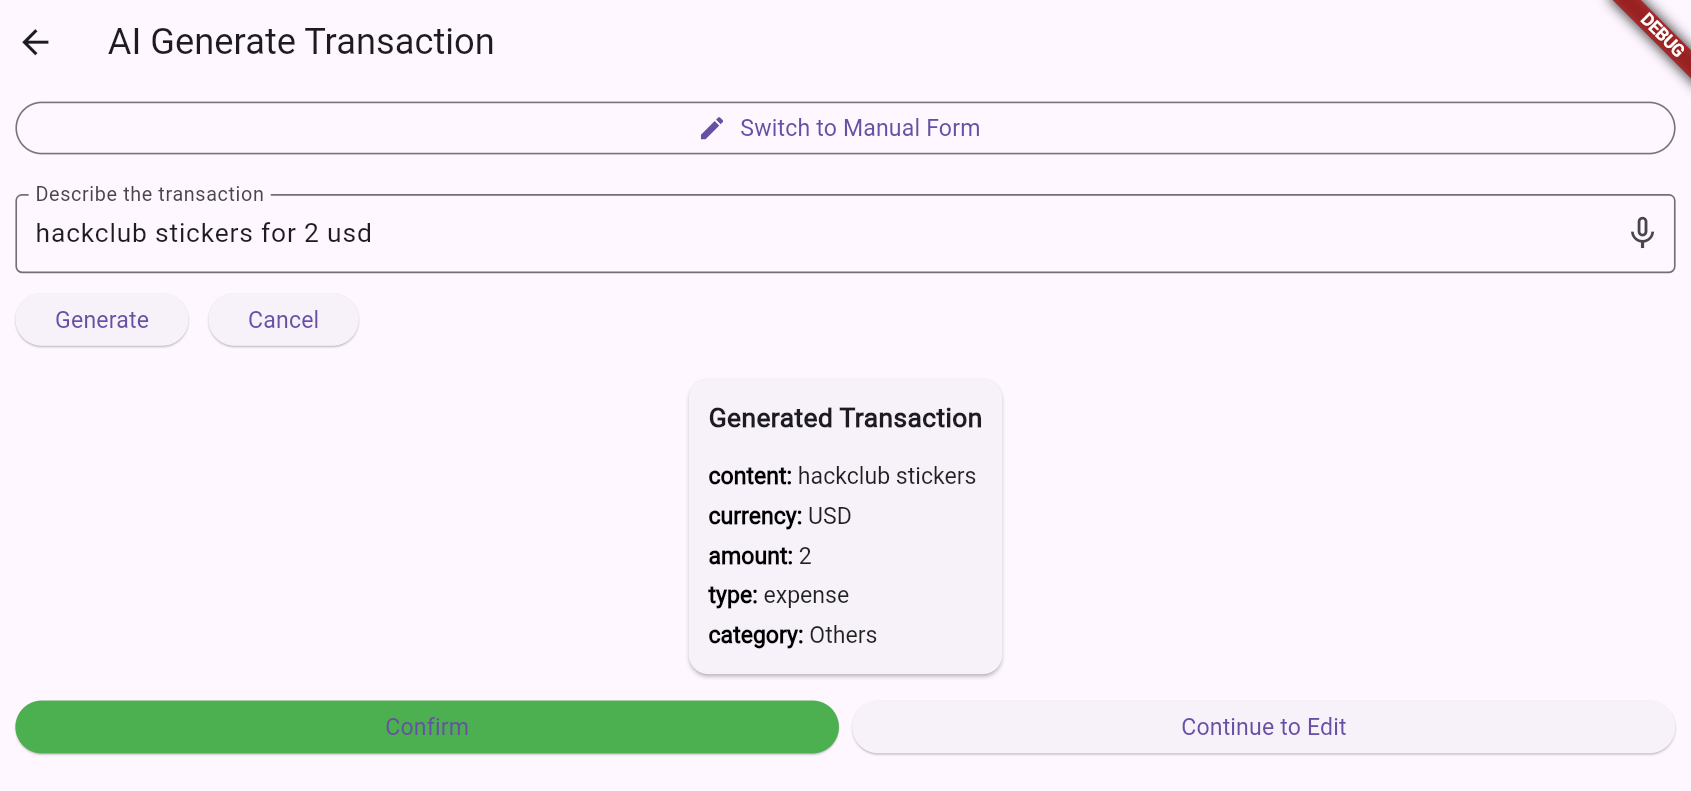The image size is (1691, 791).
Task: Click the amount value '2' in card
Action: 805,556
